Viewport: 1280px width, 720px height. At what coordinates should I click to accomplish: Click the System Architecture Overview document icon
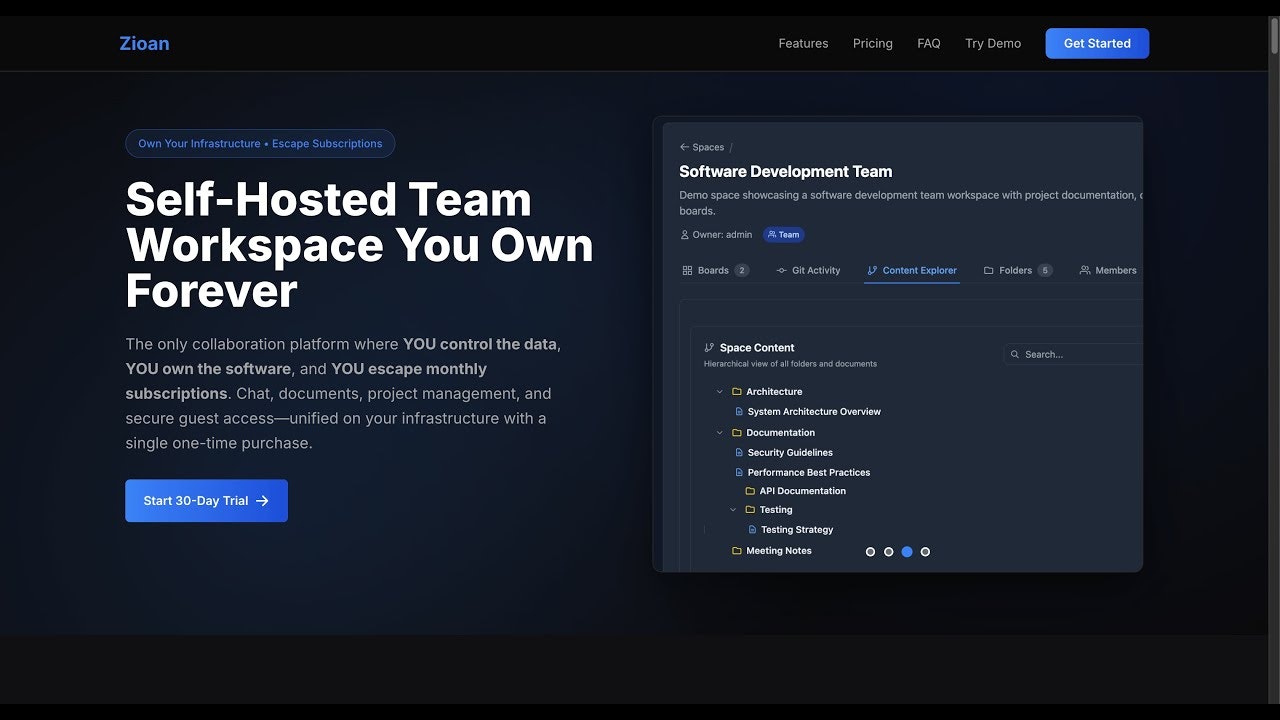[x=739, y=412]
